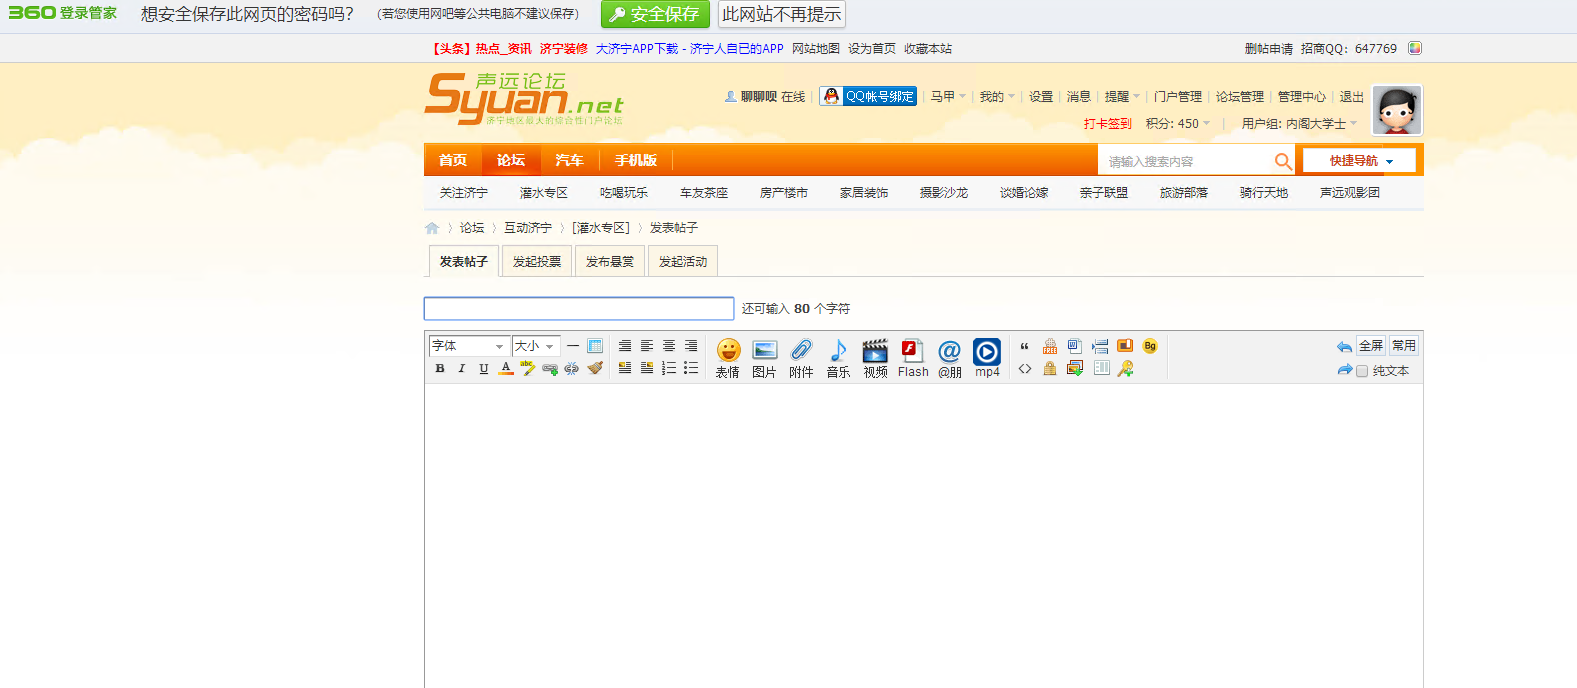Click the clear formatting brush icon
This screenshot has width=1577, height=688.
(595, 367)
